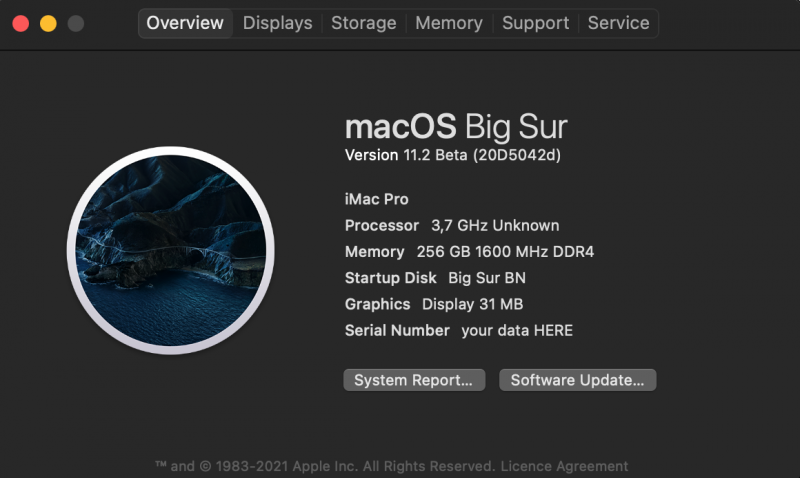Open the Storage tab
This screenshot has width=800, height=478.
coord(364,23)
